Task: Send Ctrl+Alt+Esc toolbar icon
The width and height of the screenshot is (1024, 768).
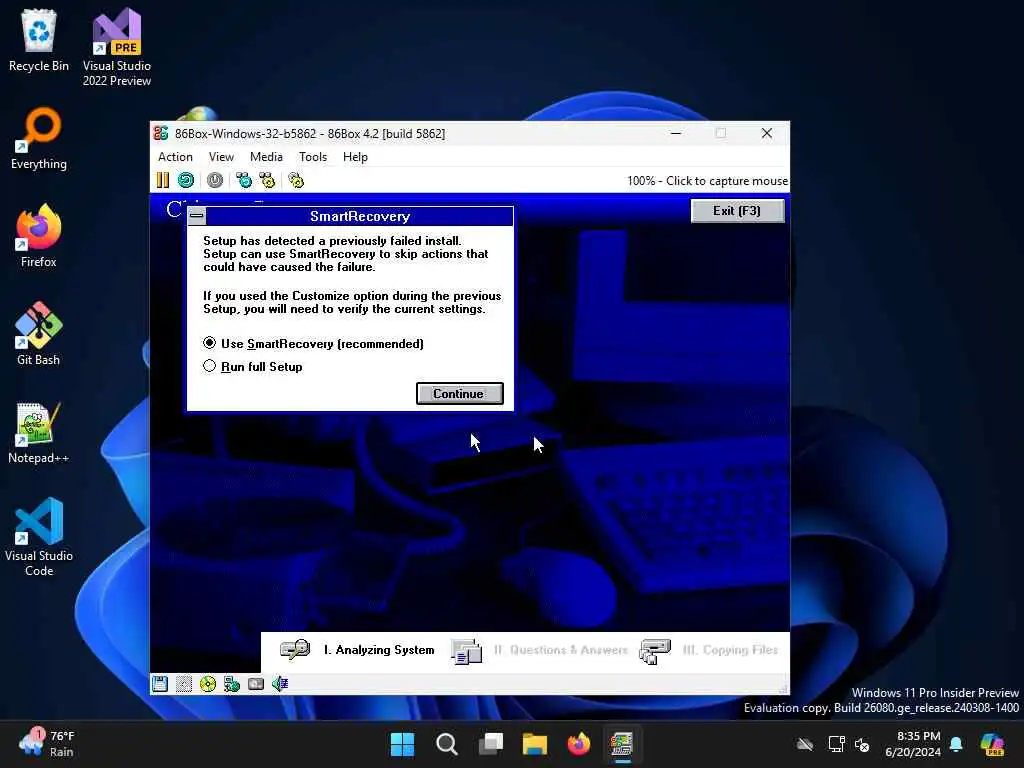Action: coord(267,180)
